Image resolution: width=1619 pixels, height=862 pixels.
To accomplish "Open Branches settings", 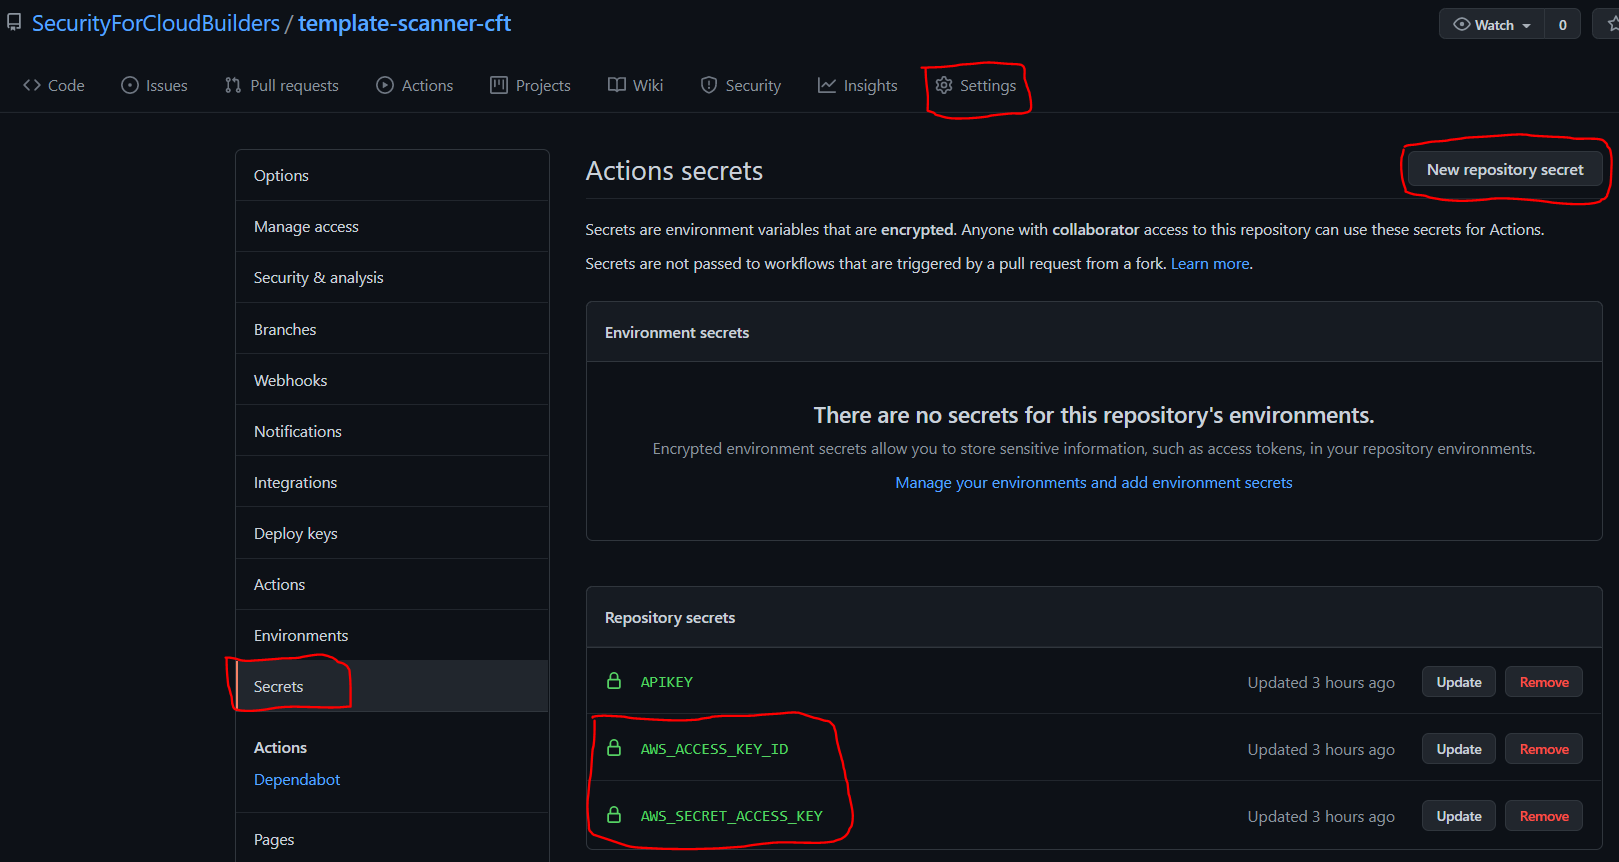I will (392, 329).
